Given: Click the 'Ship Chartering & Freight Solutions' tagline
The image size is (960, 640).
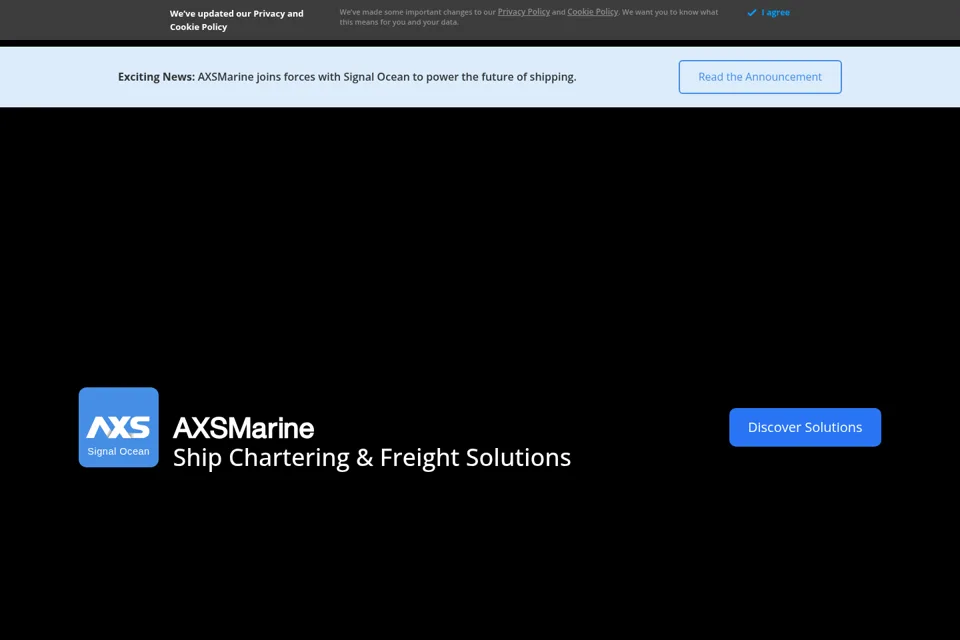Looking at the screenshot, I should coord(372,457).
